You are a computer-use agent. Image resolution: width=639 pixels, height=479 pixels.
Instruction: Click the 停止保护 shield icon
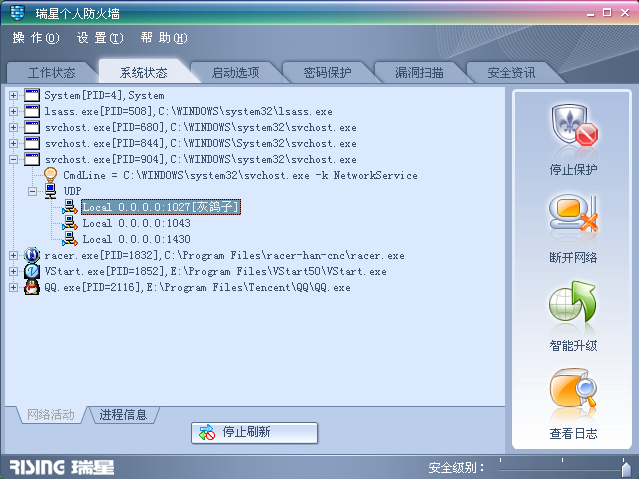tap(574, 125)
